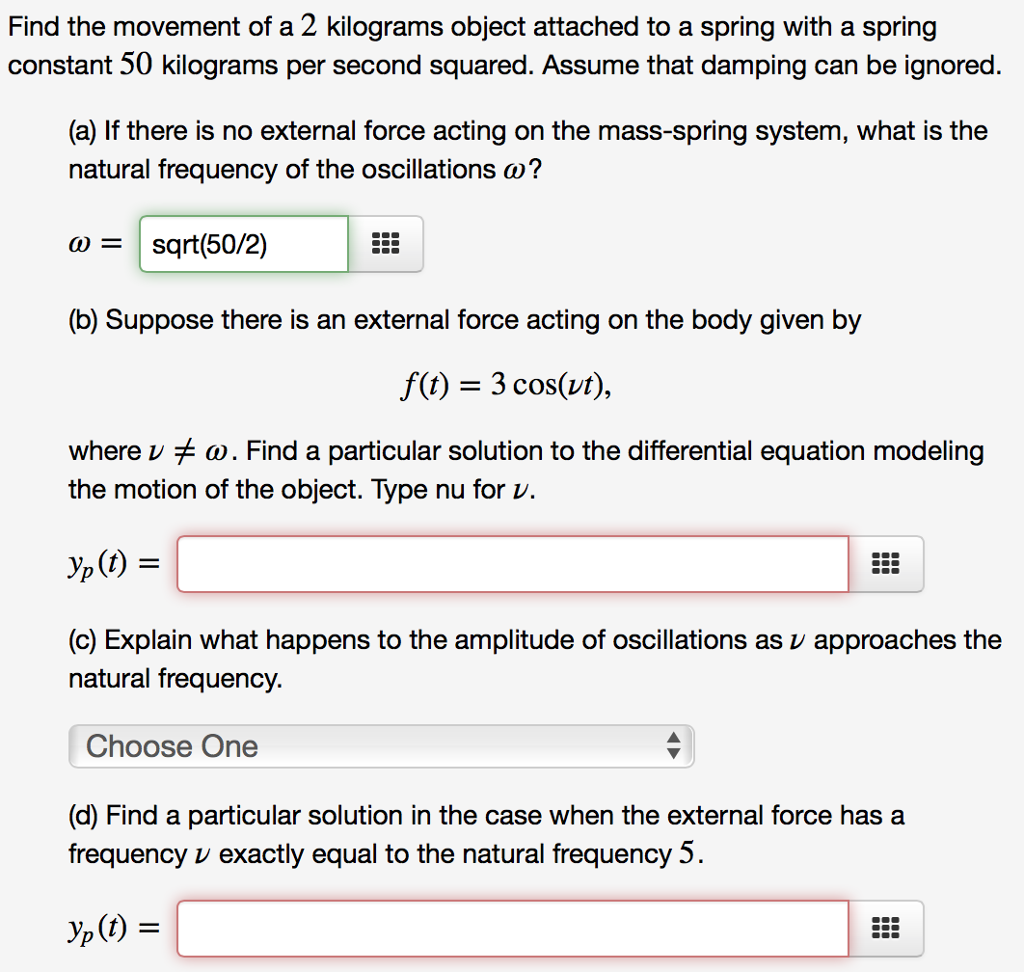Viewport: 1024px width, 972px height.
Task: Click the keypad grid icon next to sqrt(50/2)
Action: click(x=385, y=244)
